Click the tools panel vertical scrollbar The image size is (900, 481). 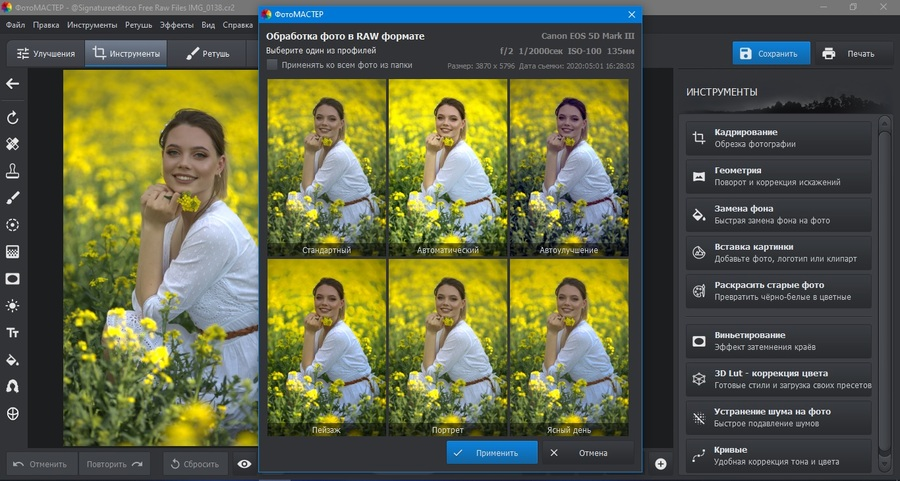(885, 293)
